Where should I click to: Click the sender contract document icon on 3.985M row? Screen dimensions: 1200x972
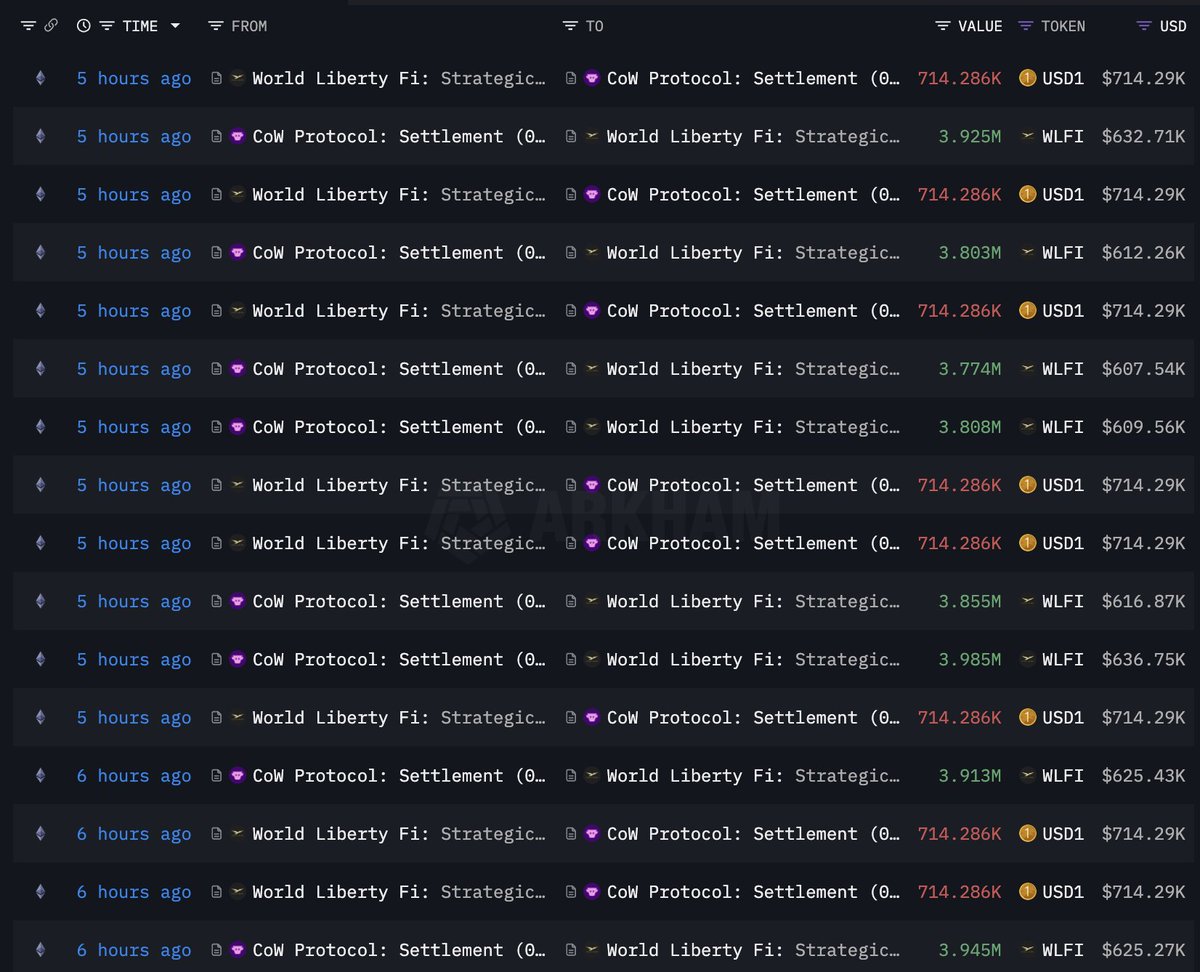click(216, 660)
